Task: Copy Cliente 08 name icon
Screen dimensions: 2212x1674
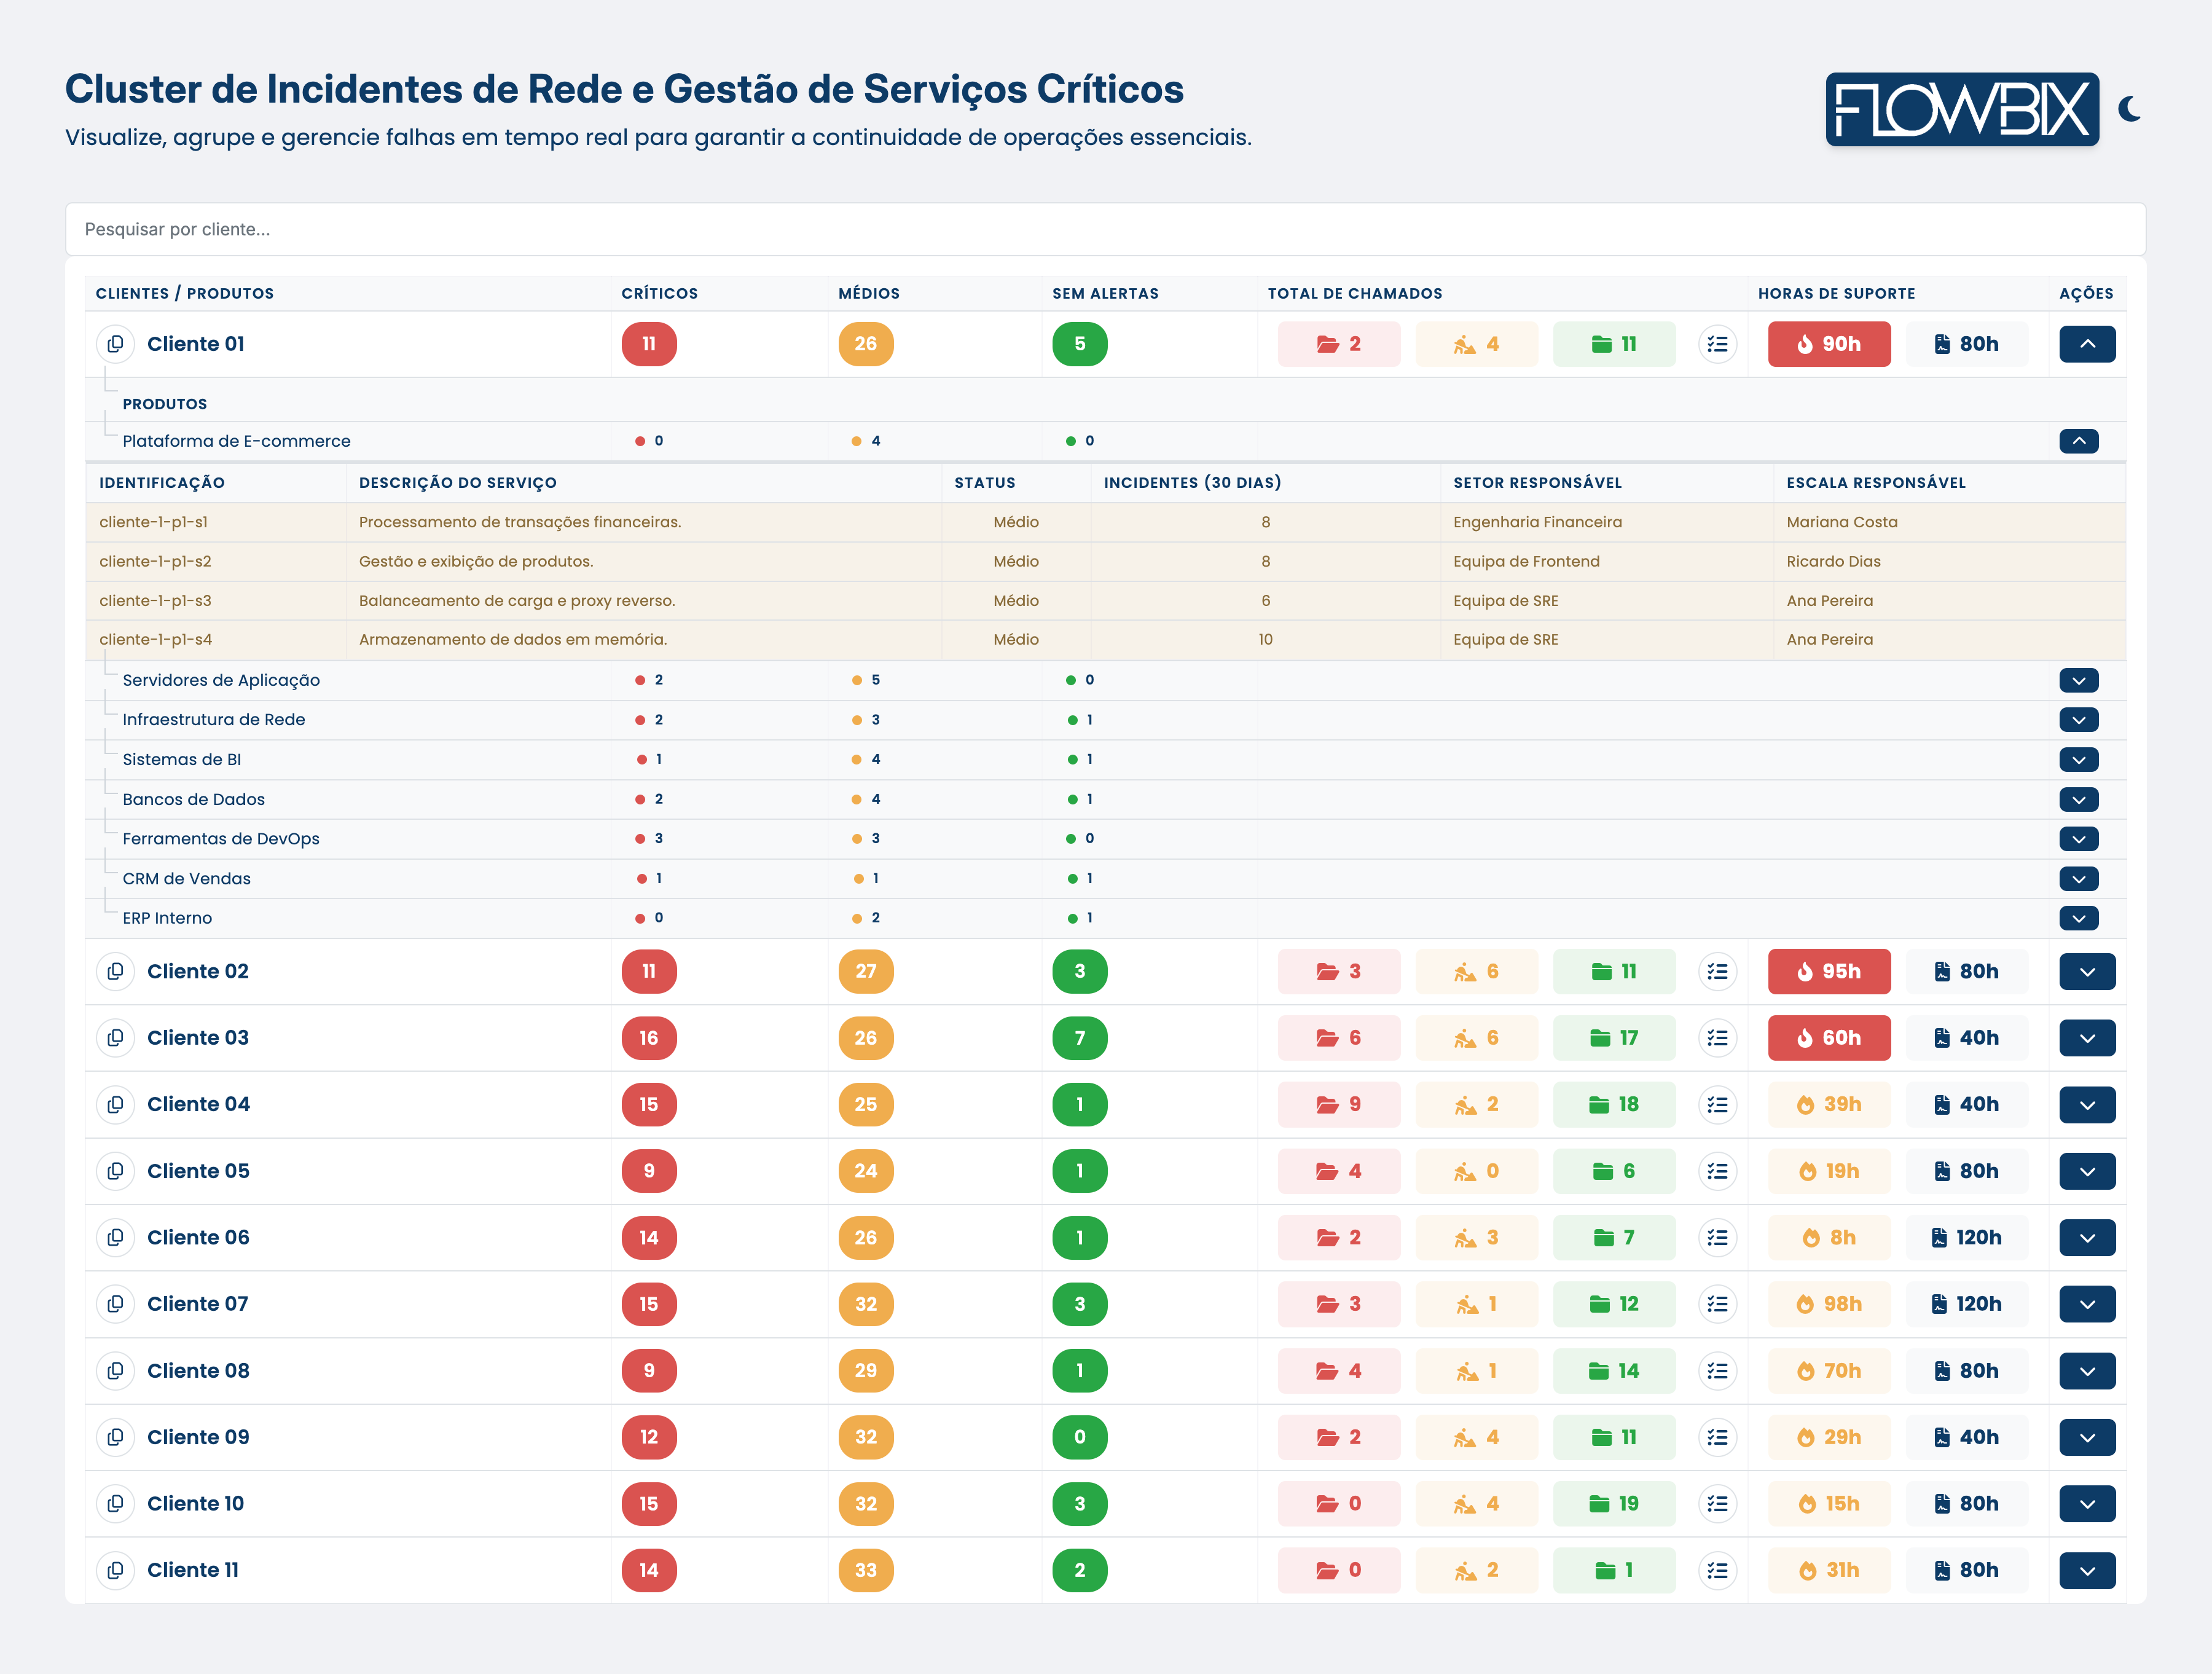Action: click(116, 1370)
